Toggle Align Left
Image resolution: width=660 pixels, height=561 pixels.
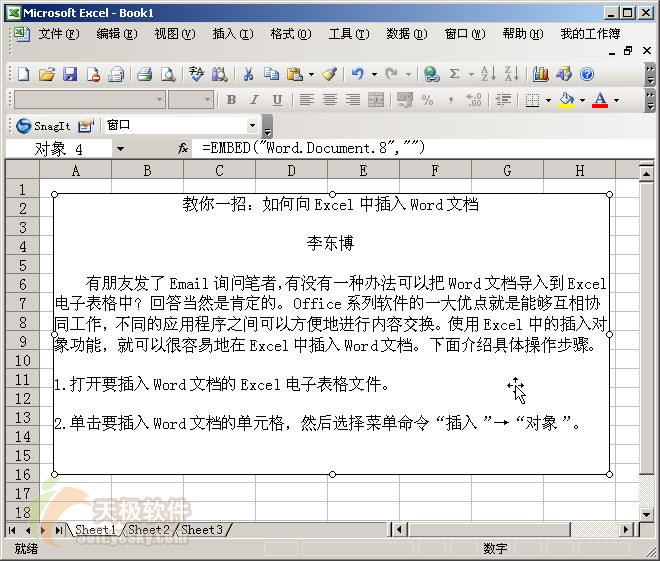pos(306,100)
